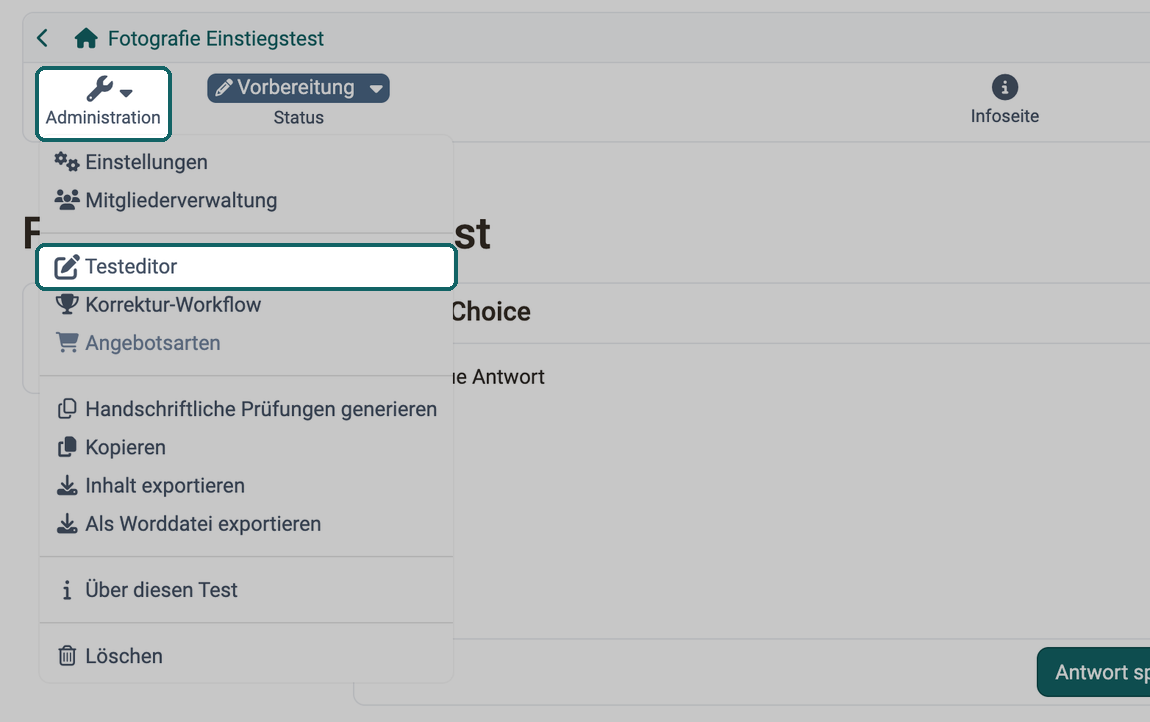Image resolution: width=1150 pixels, height=722 pixels.
Task: Click Handschriftliche Prüfungen generieren
Action: [246, 409]
